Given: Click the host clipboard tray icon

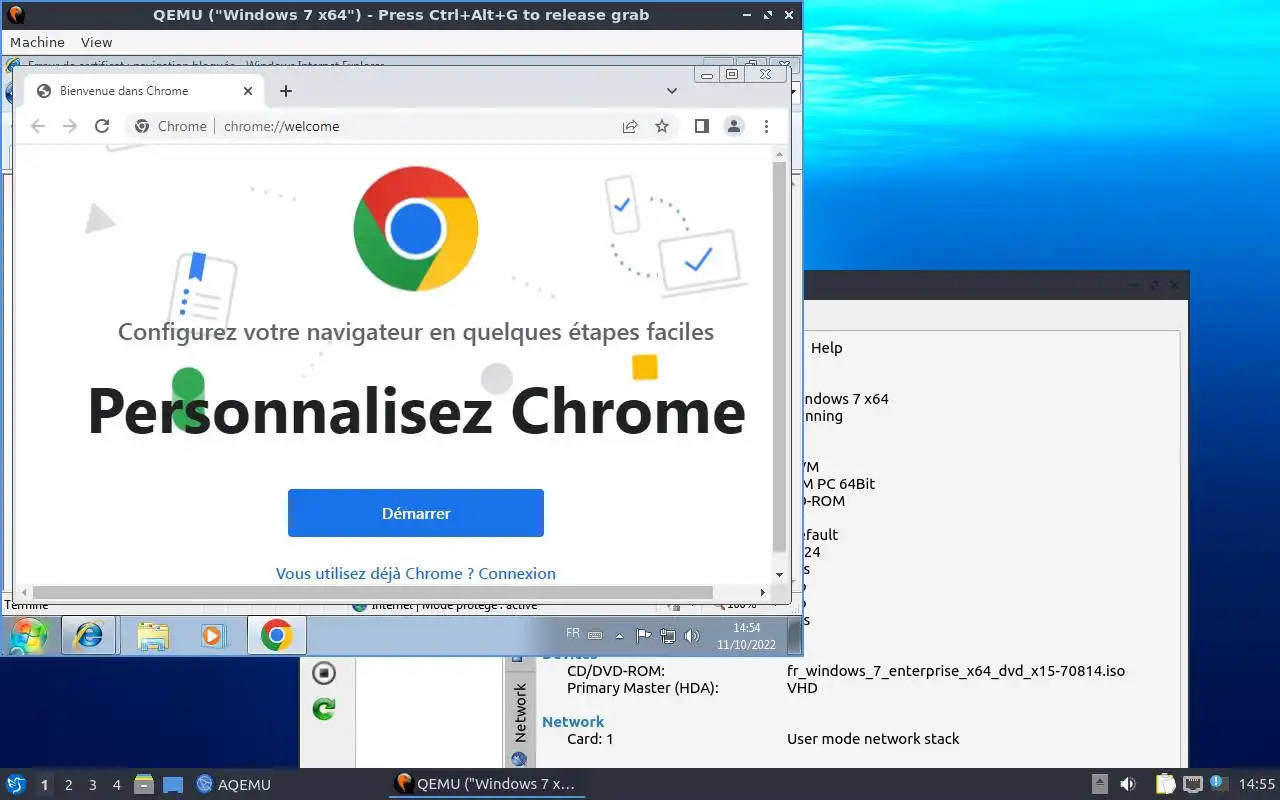Looking at the screenshot, I should pos(1166,784).
